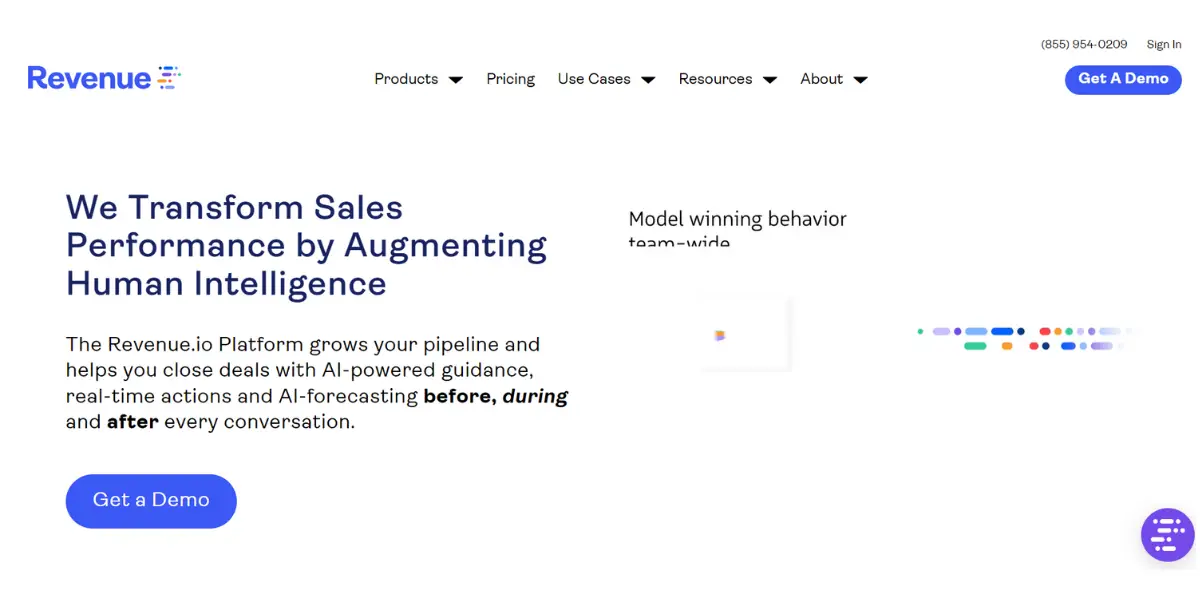Click the Revenue logo in the header
The width and height of the screenshot is (1200, 600).
(104, 78)
